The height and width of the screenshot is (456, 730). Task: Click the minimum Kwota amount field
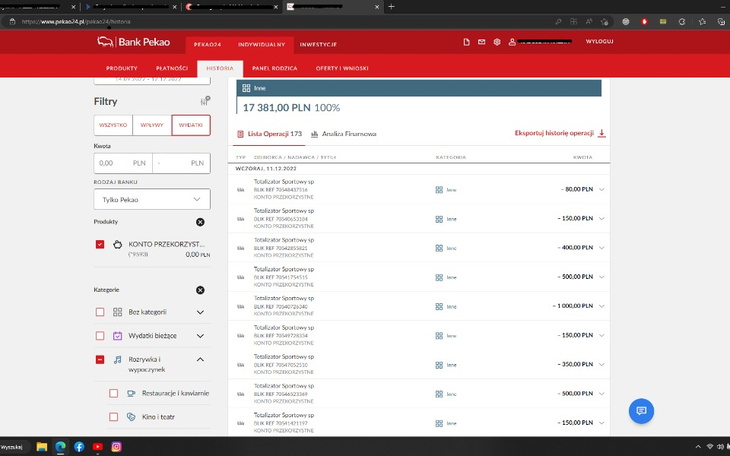122,162
